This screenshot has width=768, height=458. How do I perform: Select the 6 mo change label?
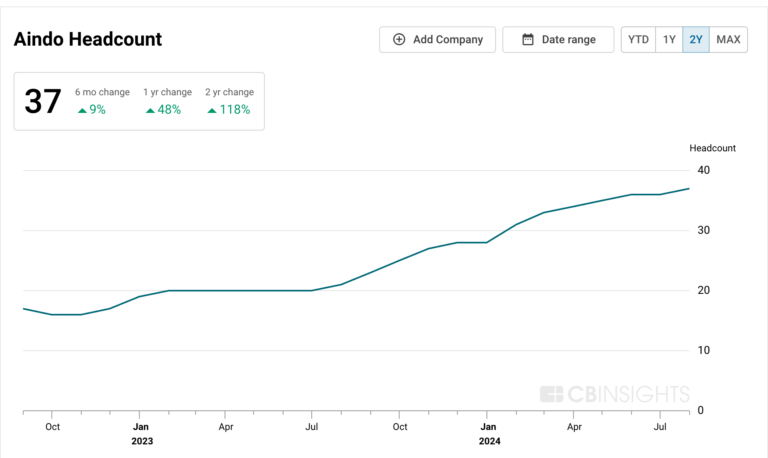(101, 92)
